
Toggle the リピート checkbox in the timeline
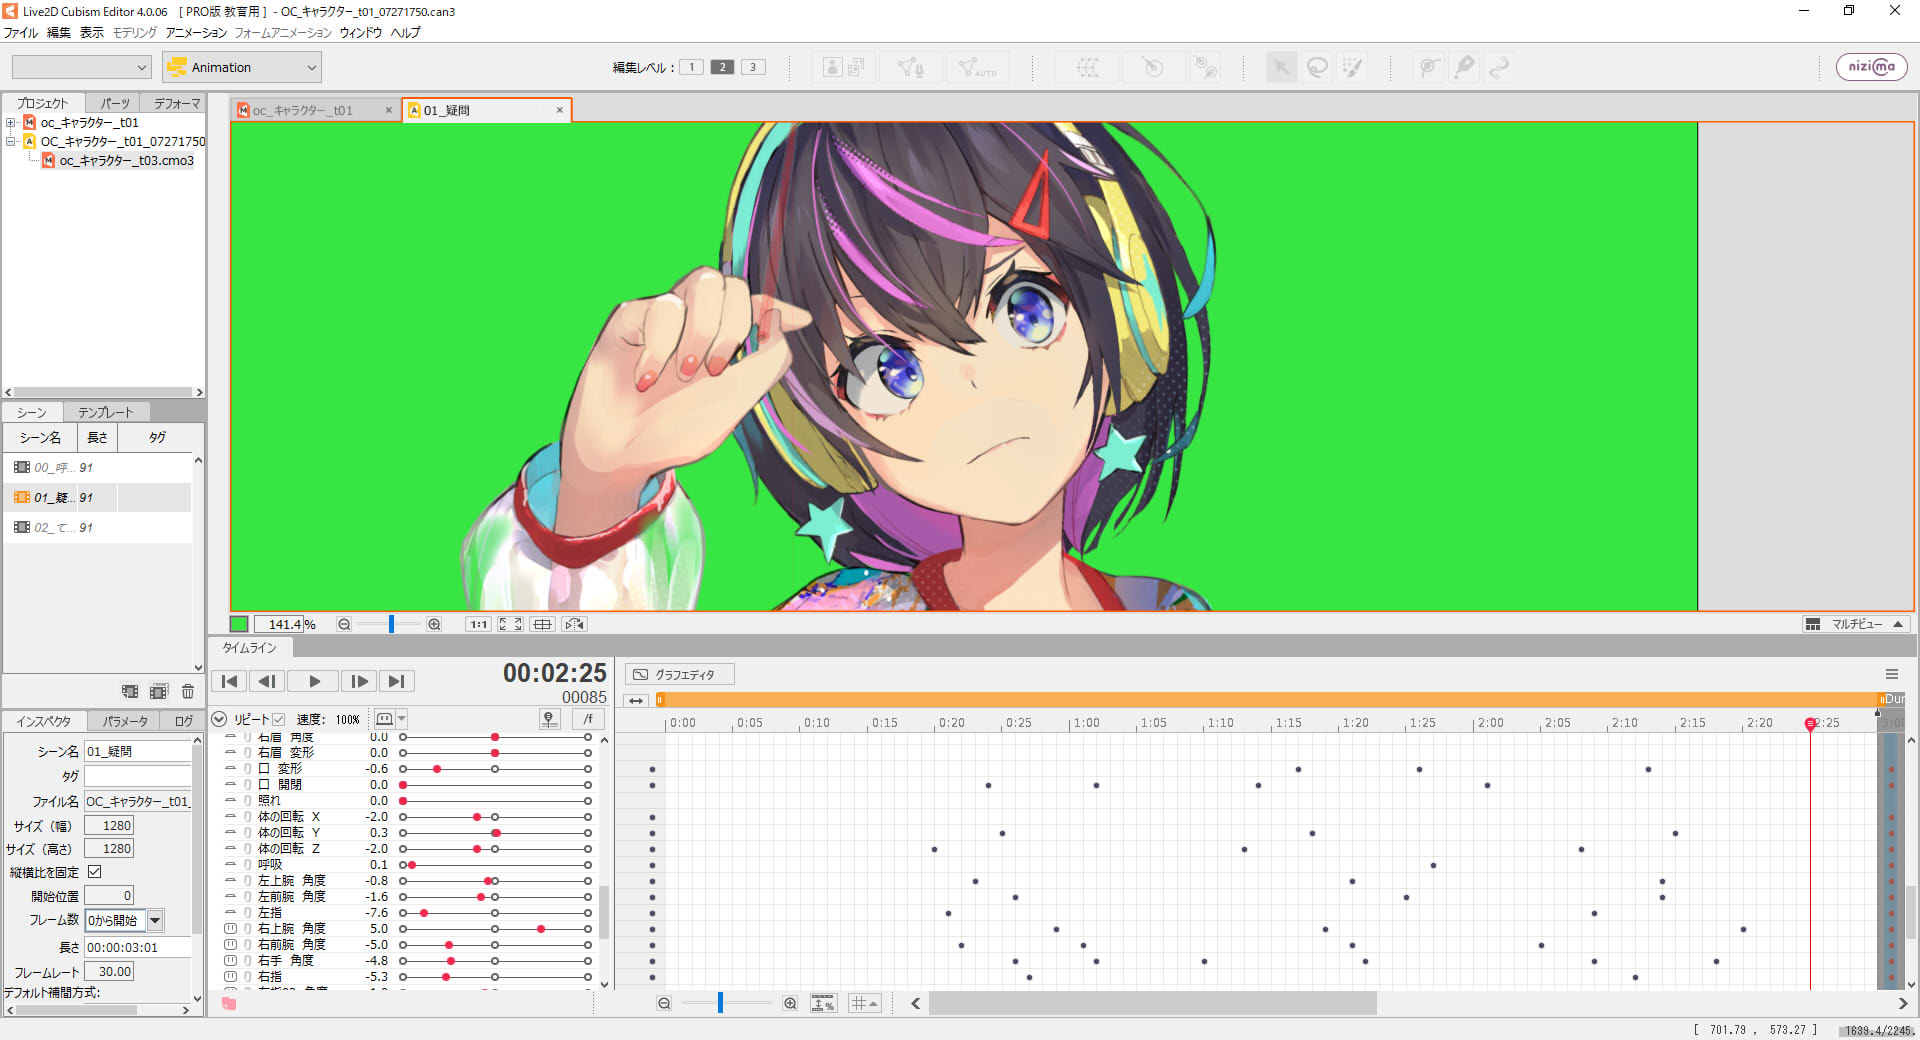click(x=278, y=719)
